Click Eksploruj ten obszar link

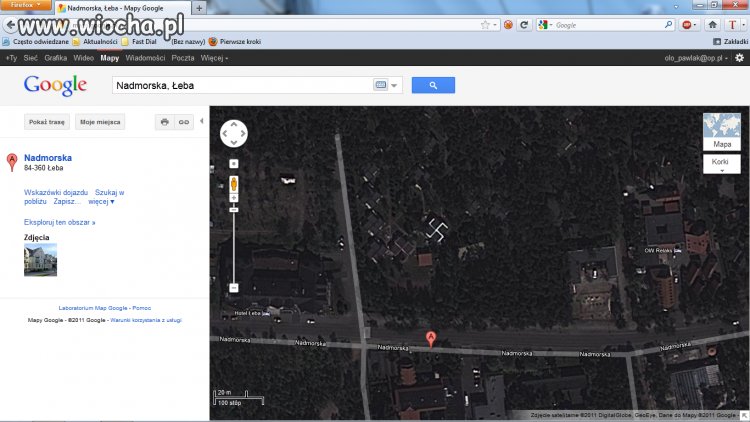(59, 222)
